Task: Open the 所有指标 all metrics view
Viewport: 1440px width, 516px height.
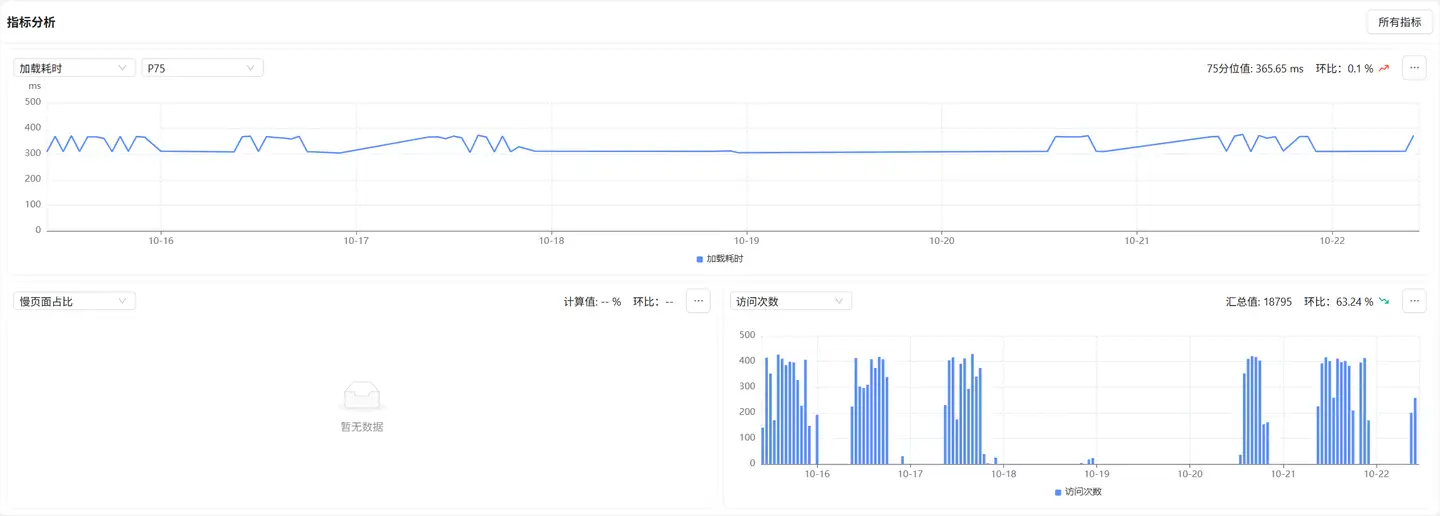Action: [x=1399, y=22]
